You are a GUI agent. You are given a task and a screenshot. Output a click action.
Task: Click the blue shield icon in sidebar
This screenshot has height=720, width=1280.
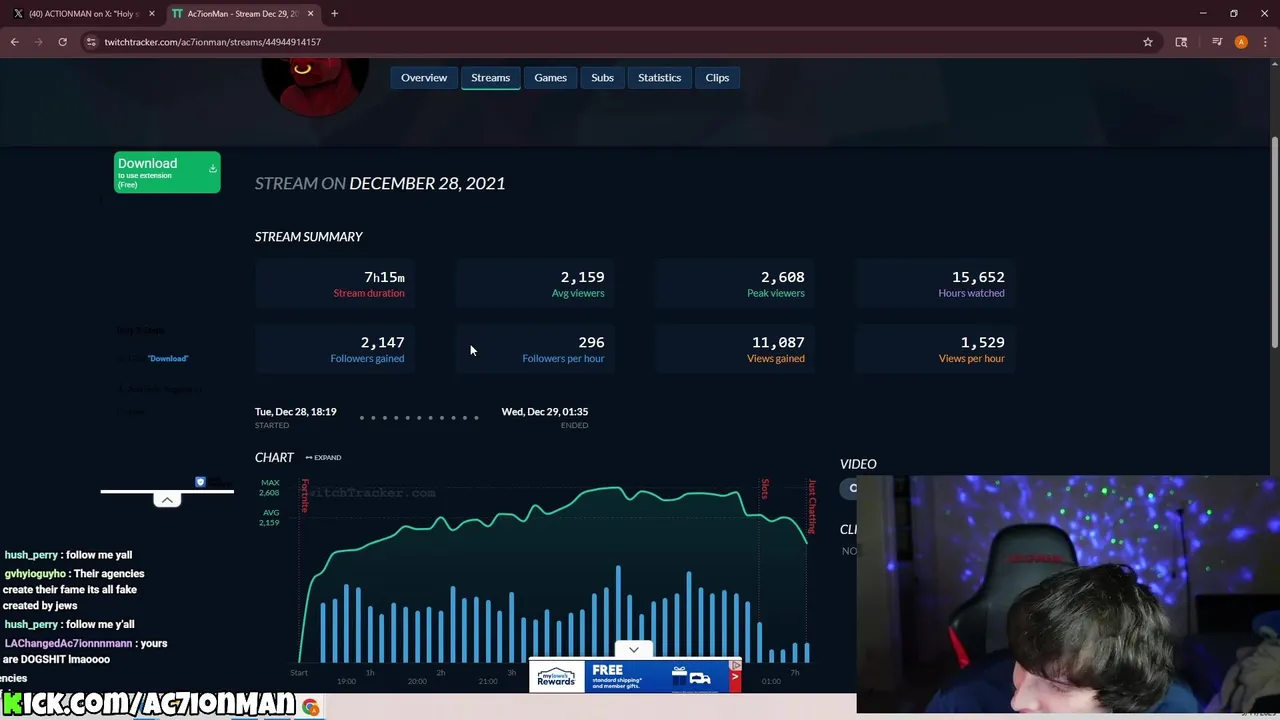coord(200,482)
